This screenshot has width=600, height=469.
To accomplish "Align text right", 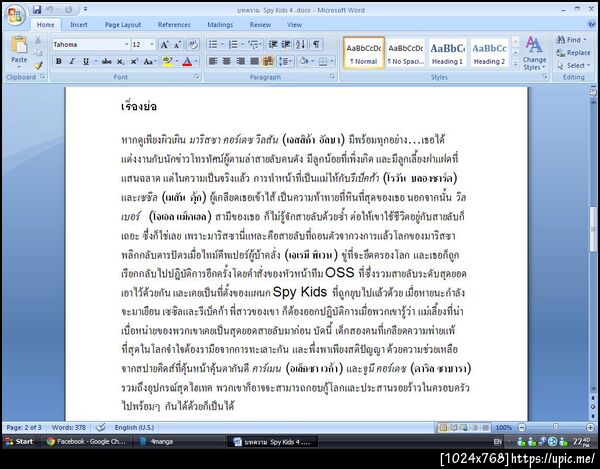I will pos(241,61).
